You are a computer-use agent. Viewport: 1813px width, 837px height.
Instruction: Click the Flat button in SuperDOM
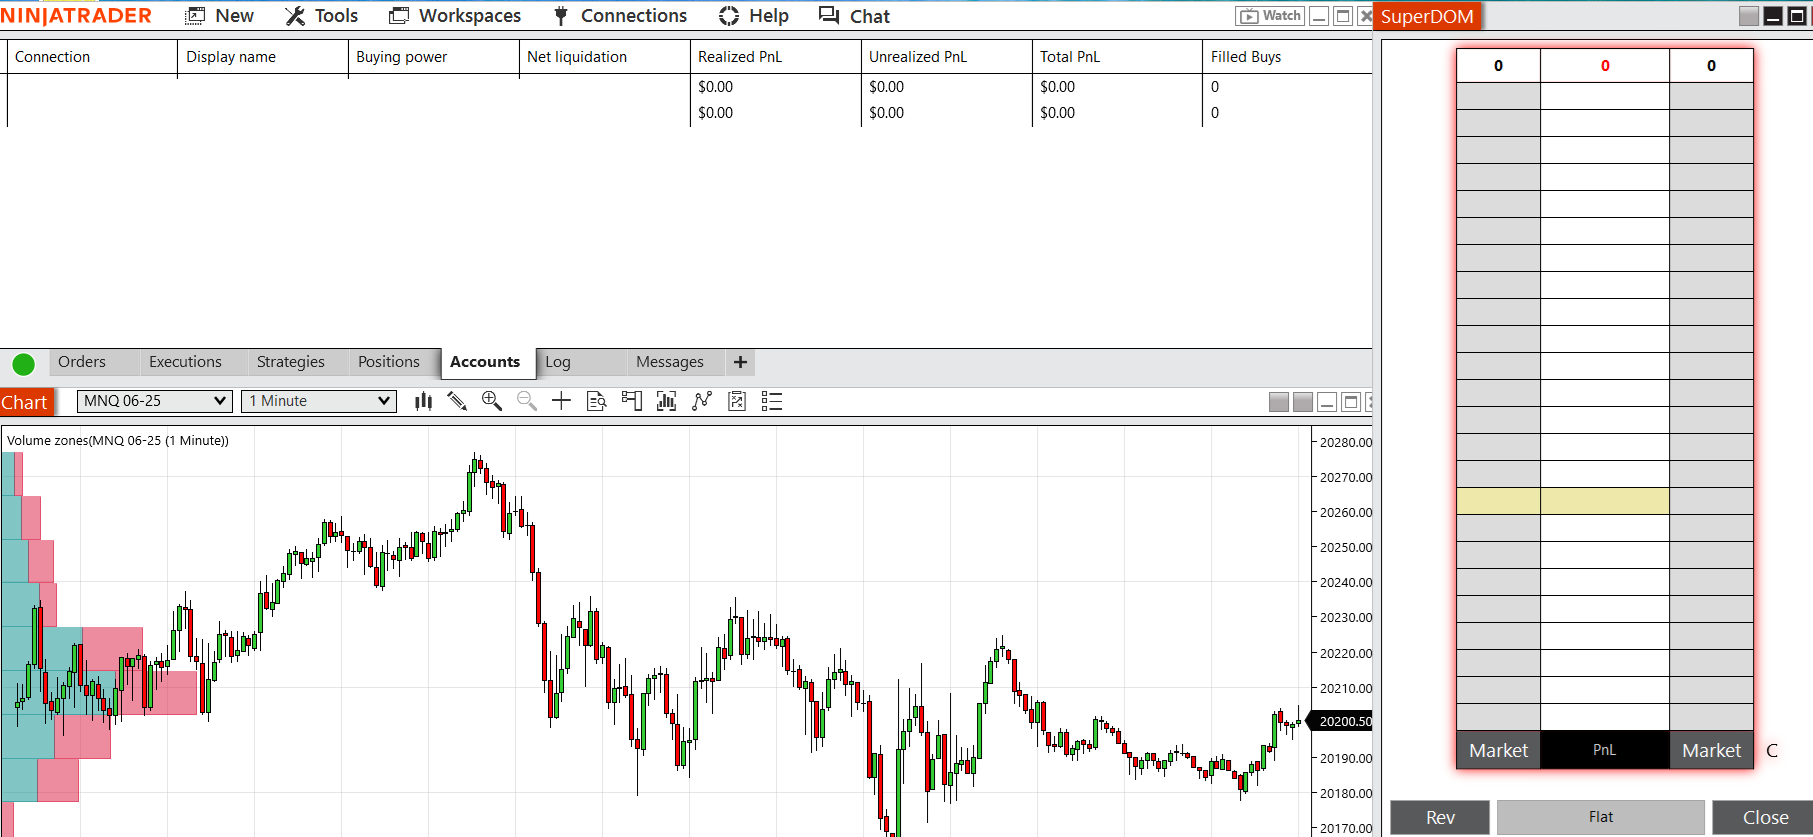(x=1601, y=817)
